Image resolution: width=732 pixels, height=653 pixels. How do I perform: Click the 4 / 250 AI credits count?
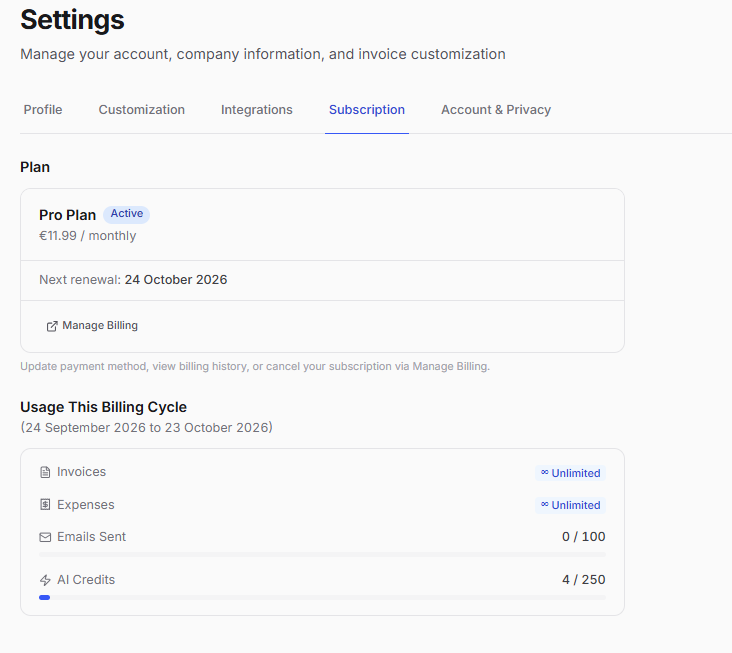click(584, 580)
